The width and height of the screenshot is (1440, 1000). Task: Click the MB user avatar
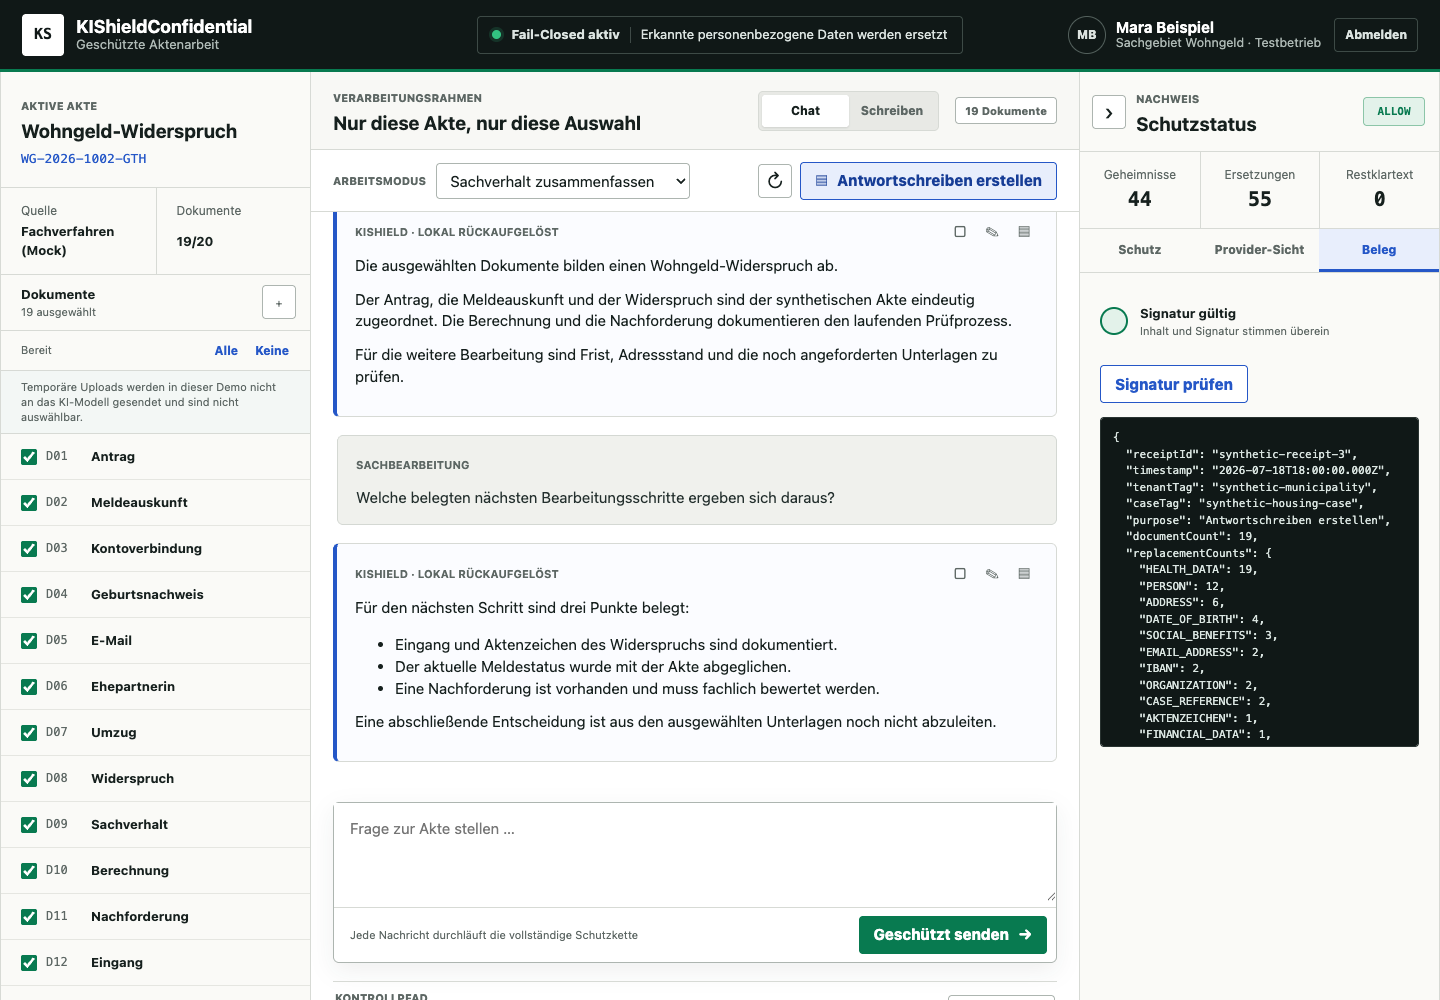(1087, 35)
